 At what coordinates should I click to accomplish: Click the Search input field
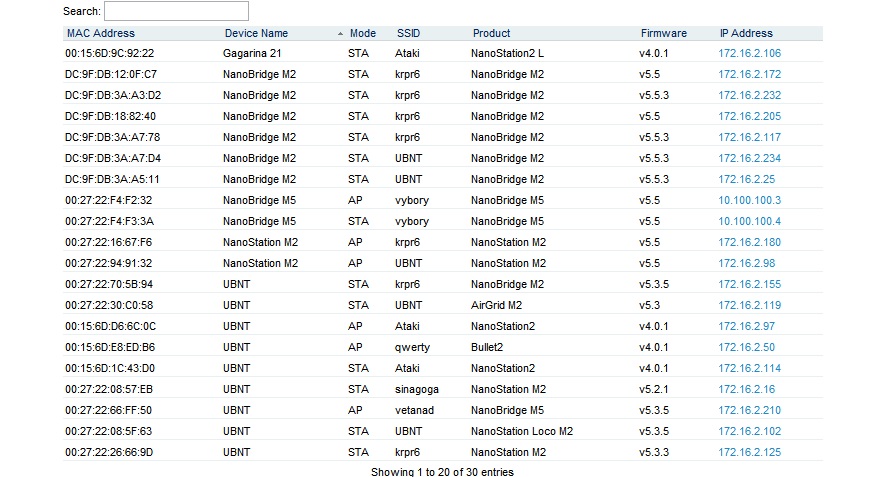coord(176,11)
